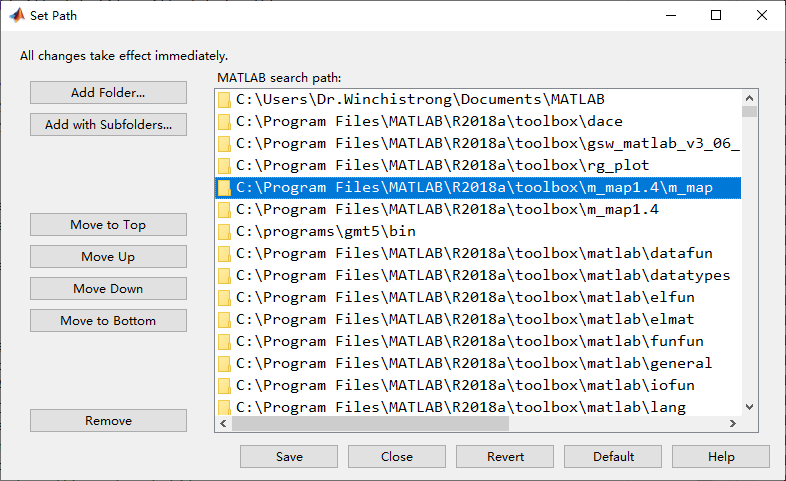Viewport: 786px width, 481px height.
Task: Select the matlab\lang path entry
Action: pos(478,406)
